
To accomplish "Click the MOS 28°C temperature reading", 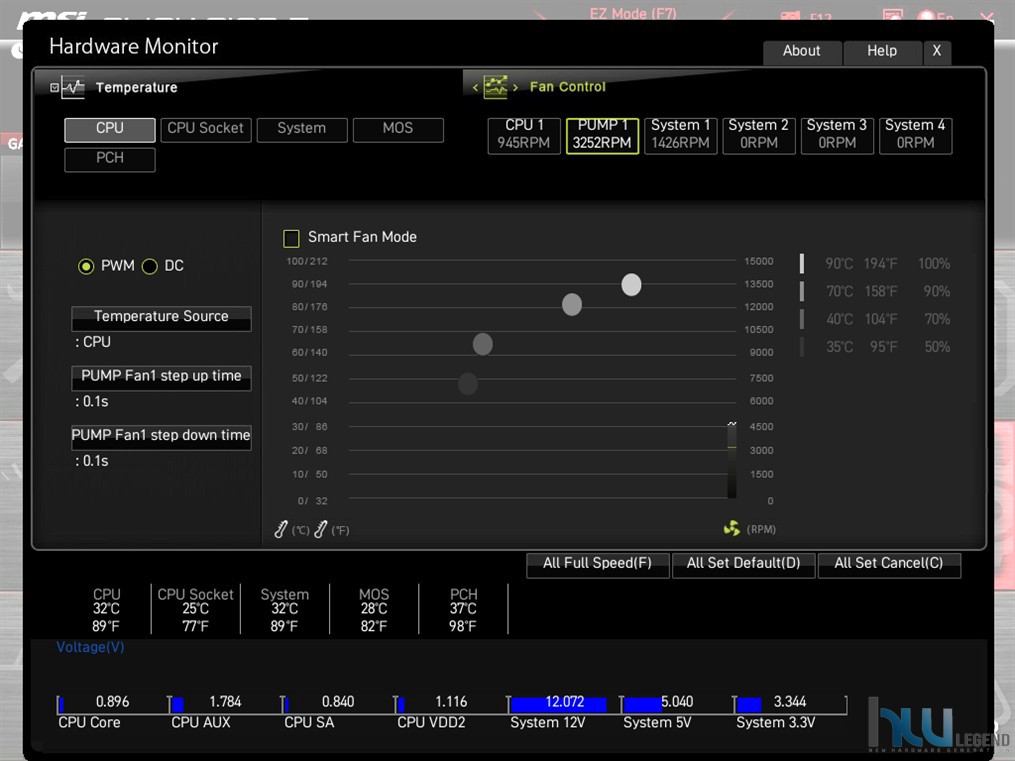I will click(374, 610).
